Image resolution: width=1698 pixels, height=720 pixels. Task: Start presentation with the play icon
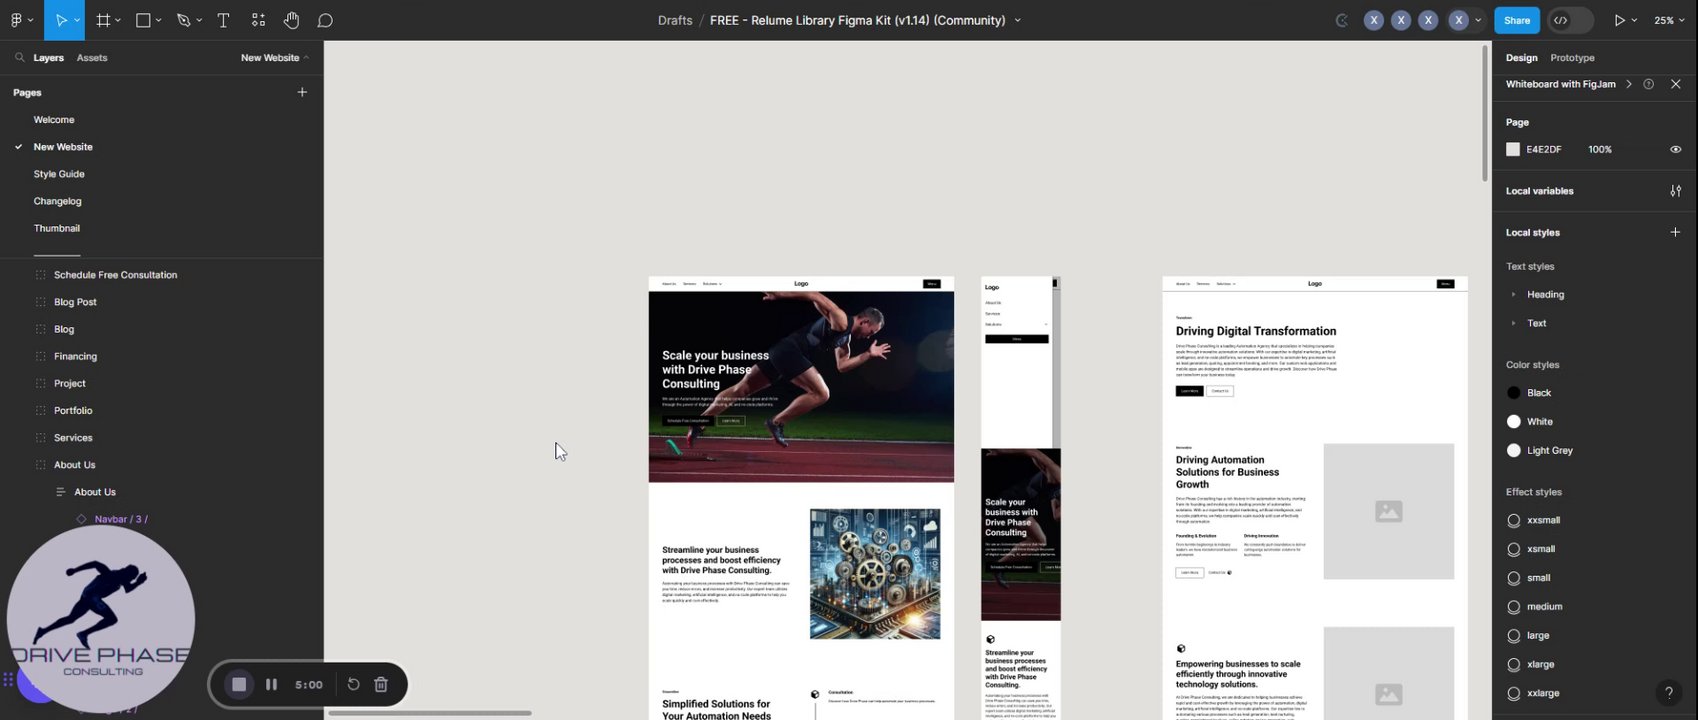1619,20
